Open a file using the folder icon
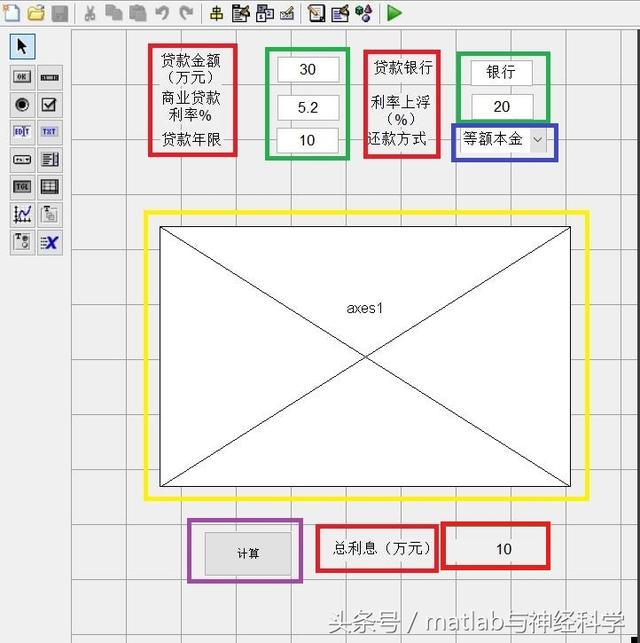 click(36, 13)
